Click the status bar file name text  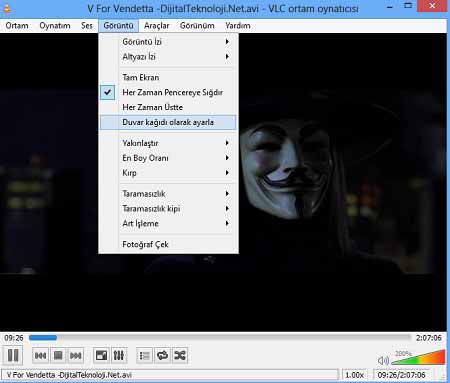pos(69,375)
